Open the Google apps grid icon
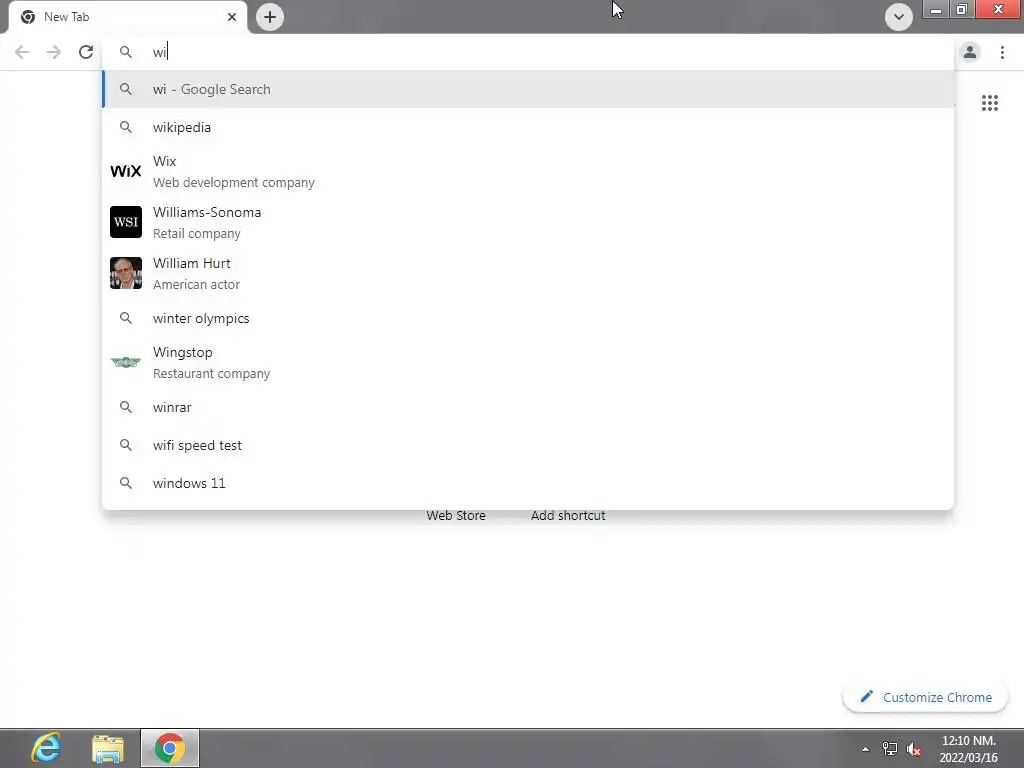The height and width of the screenshot is (768, 1024). coord(989,103)
